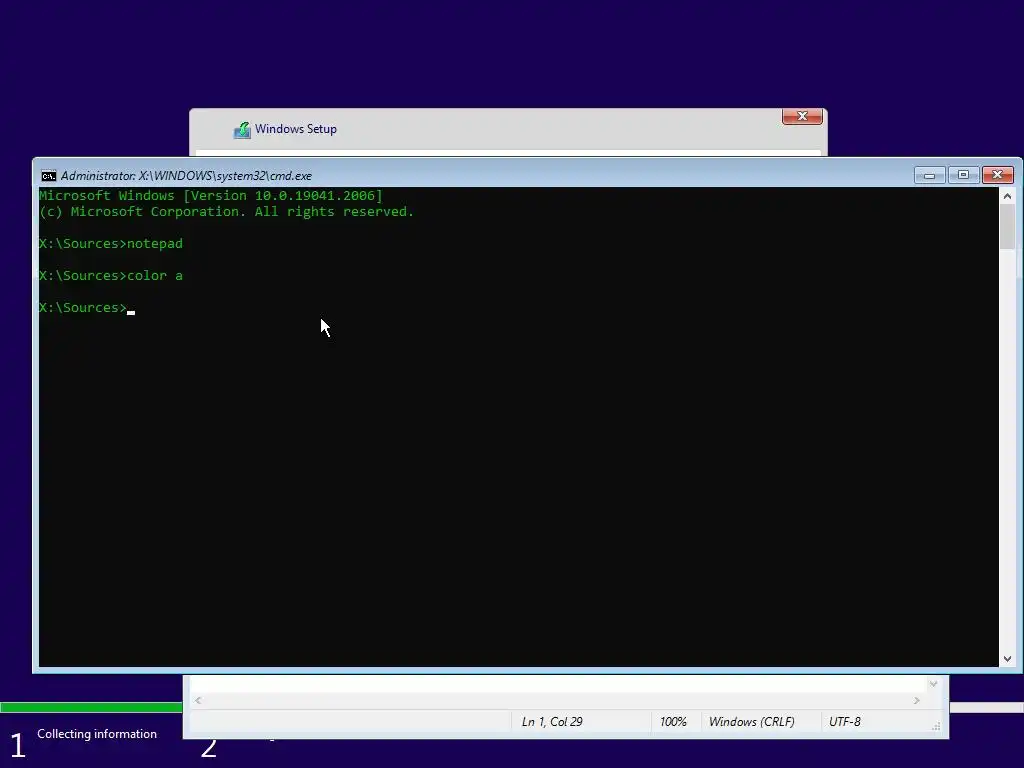This screenshot has height=768, width=1024.
Task: Click the Notepad horizontal scroll left arrow
Action: pyautogui.click(x=198, y=700)
